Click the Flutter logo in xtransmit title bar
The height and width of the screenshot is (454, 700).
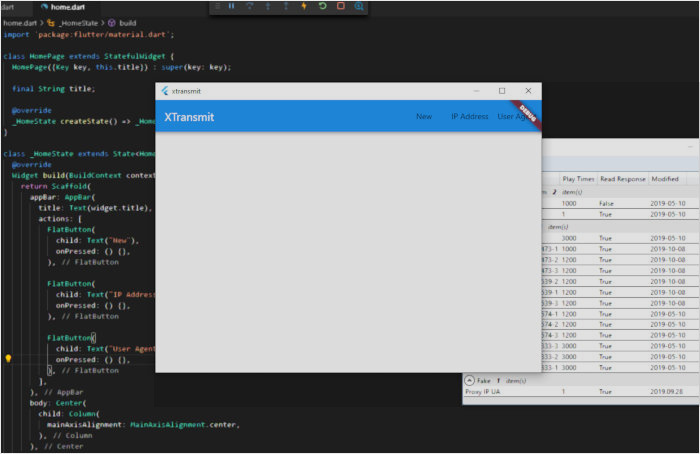click(165, 91)
